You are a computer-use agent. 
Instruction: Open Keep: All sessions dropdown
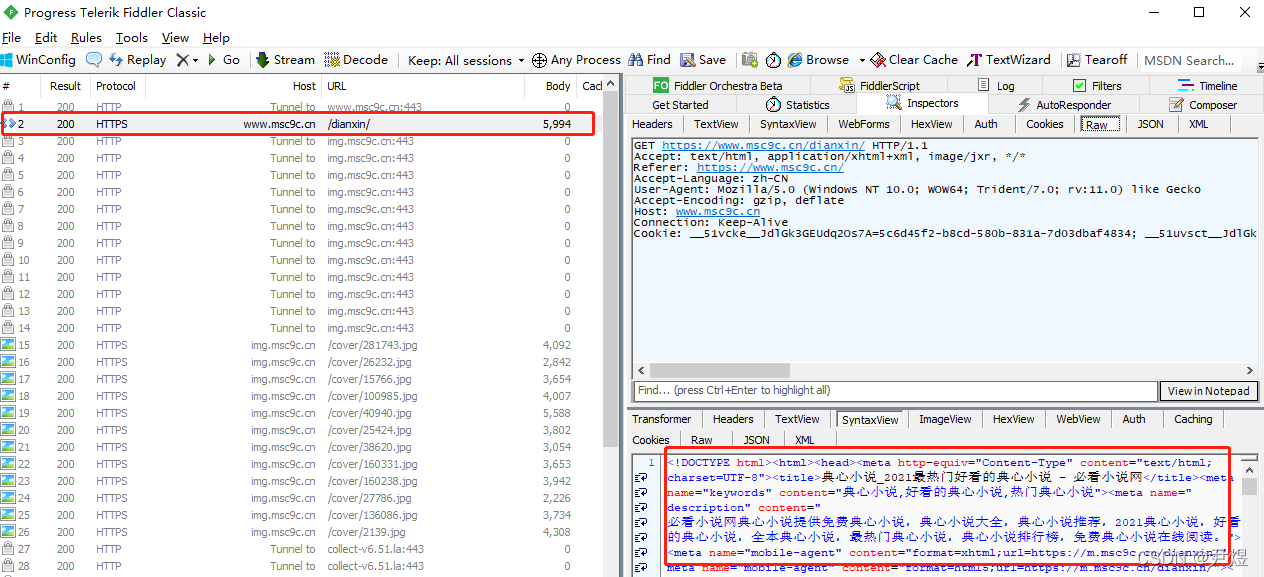[466, 60]
